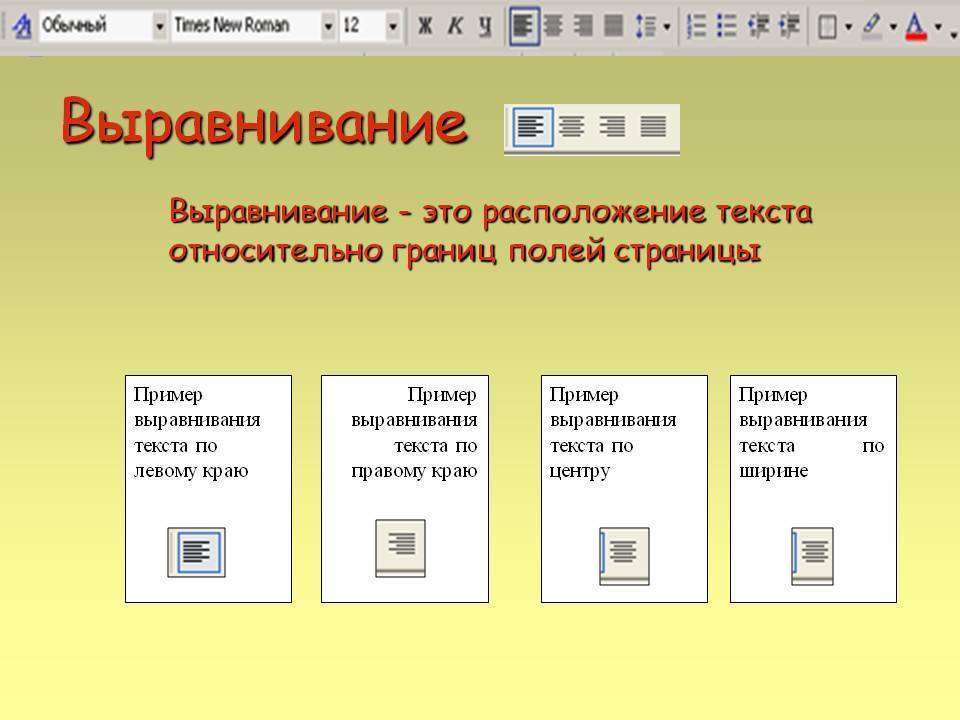Toggle italic К formatting
The width and height of the screenshot is (960, 720).
click(455, 26)
